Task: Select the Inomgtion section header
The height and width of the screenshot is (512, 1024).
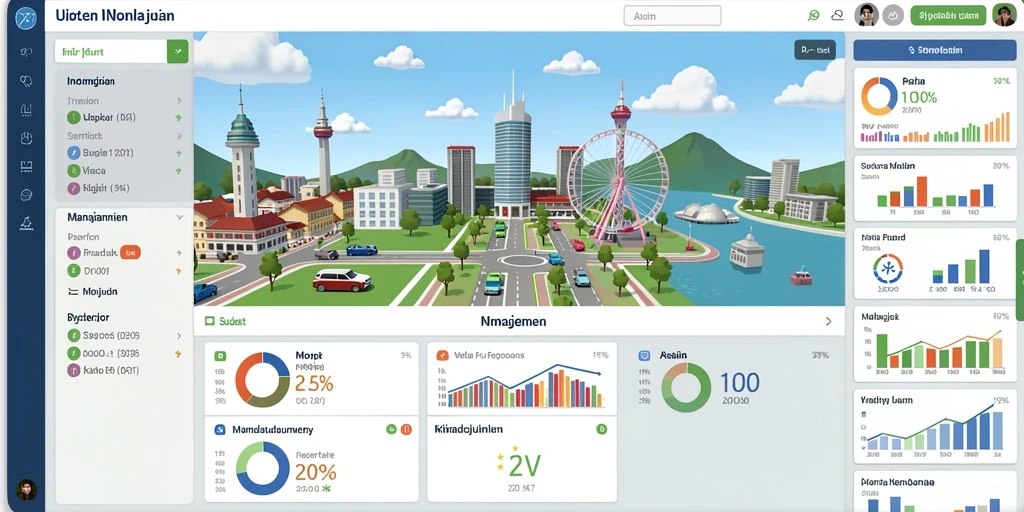Action: (x=91, y=82)
